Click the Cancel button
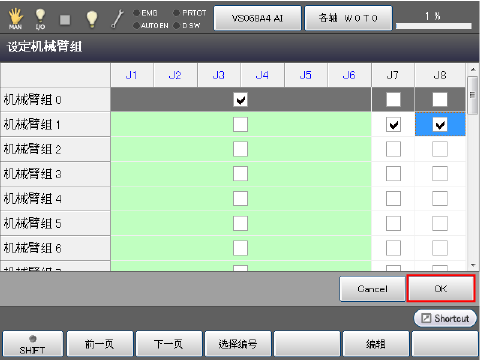The image size is (480, 360). (372, 289)
